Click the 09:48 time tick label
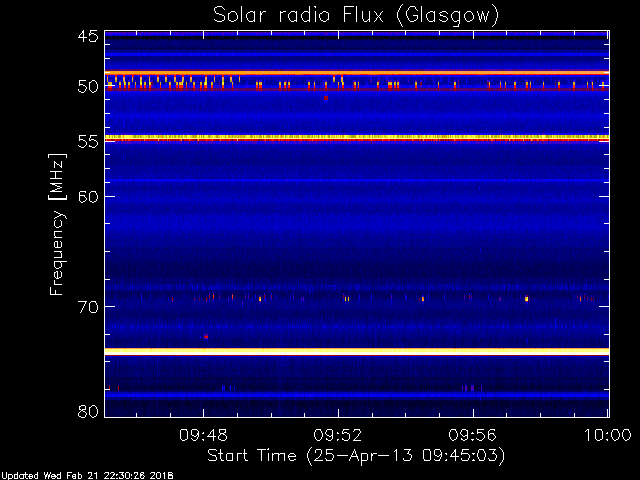The height and width of the screenshot is (480, 640). coord(203,435)
